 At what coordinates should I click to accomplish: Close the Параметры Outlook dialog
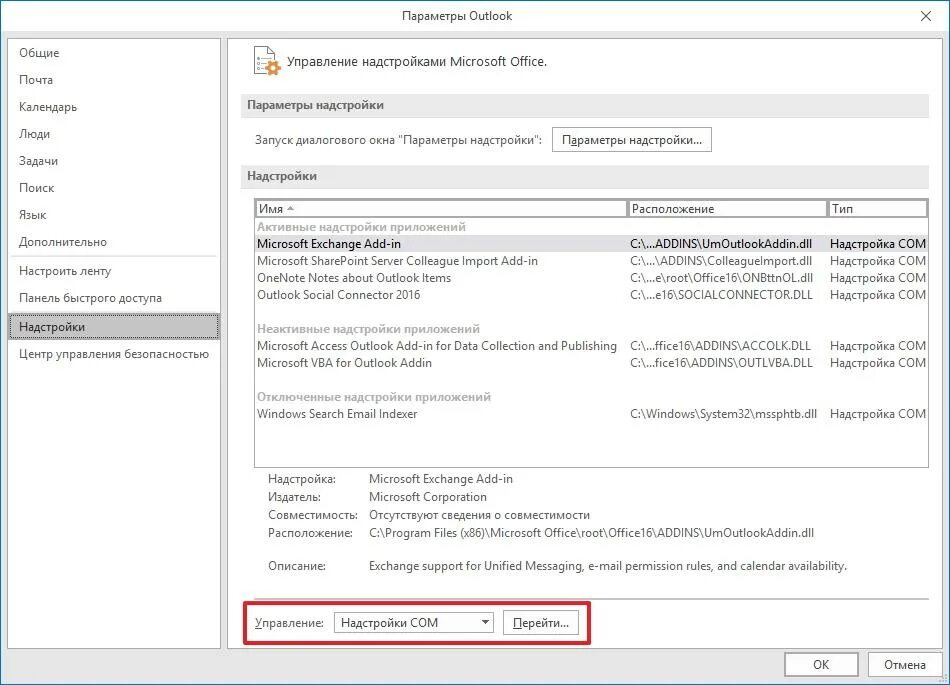tap(926, 16)
